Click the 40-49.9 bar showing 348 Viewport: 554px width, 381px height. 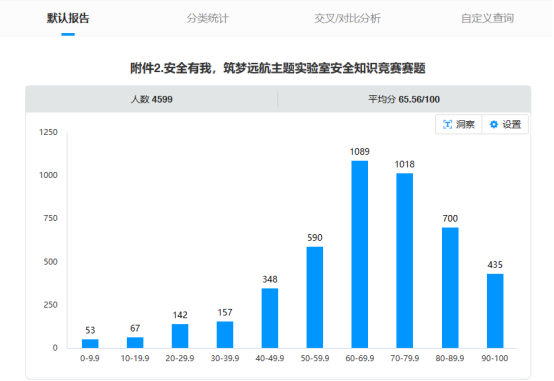coord(270,318)
